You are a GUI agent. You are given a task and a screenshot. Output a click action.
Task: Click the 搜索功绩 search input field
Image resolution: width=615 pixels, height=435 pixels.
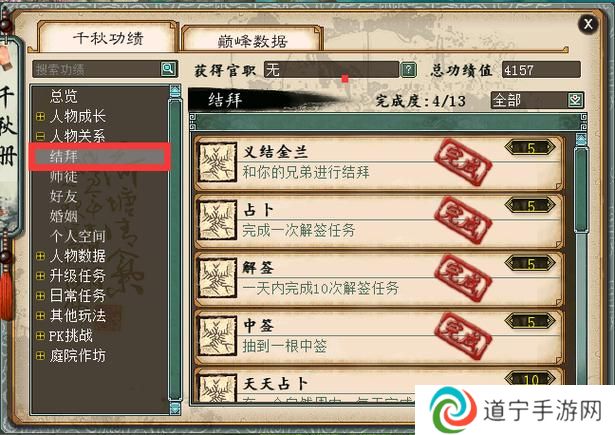click(96, 69)
